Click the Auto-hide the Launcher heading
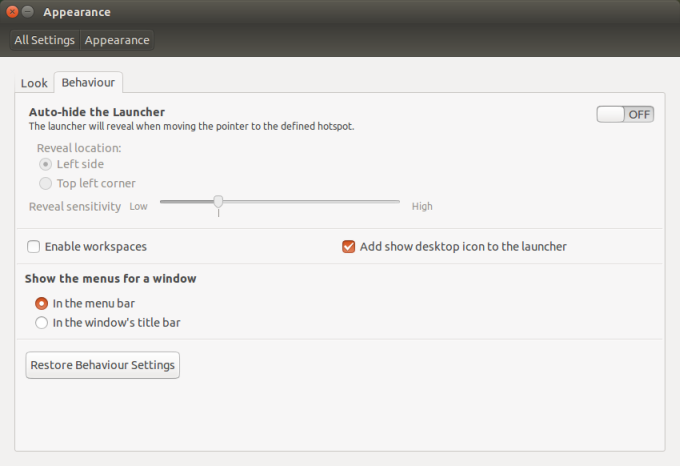This screenshot has height=466, width=680. click(97, 112)
